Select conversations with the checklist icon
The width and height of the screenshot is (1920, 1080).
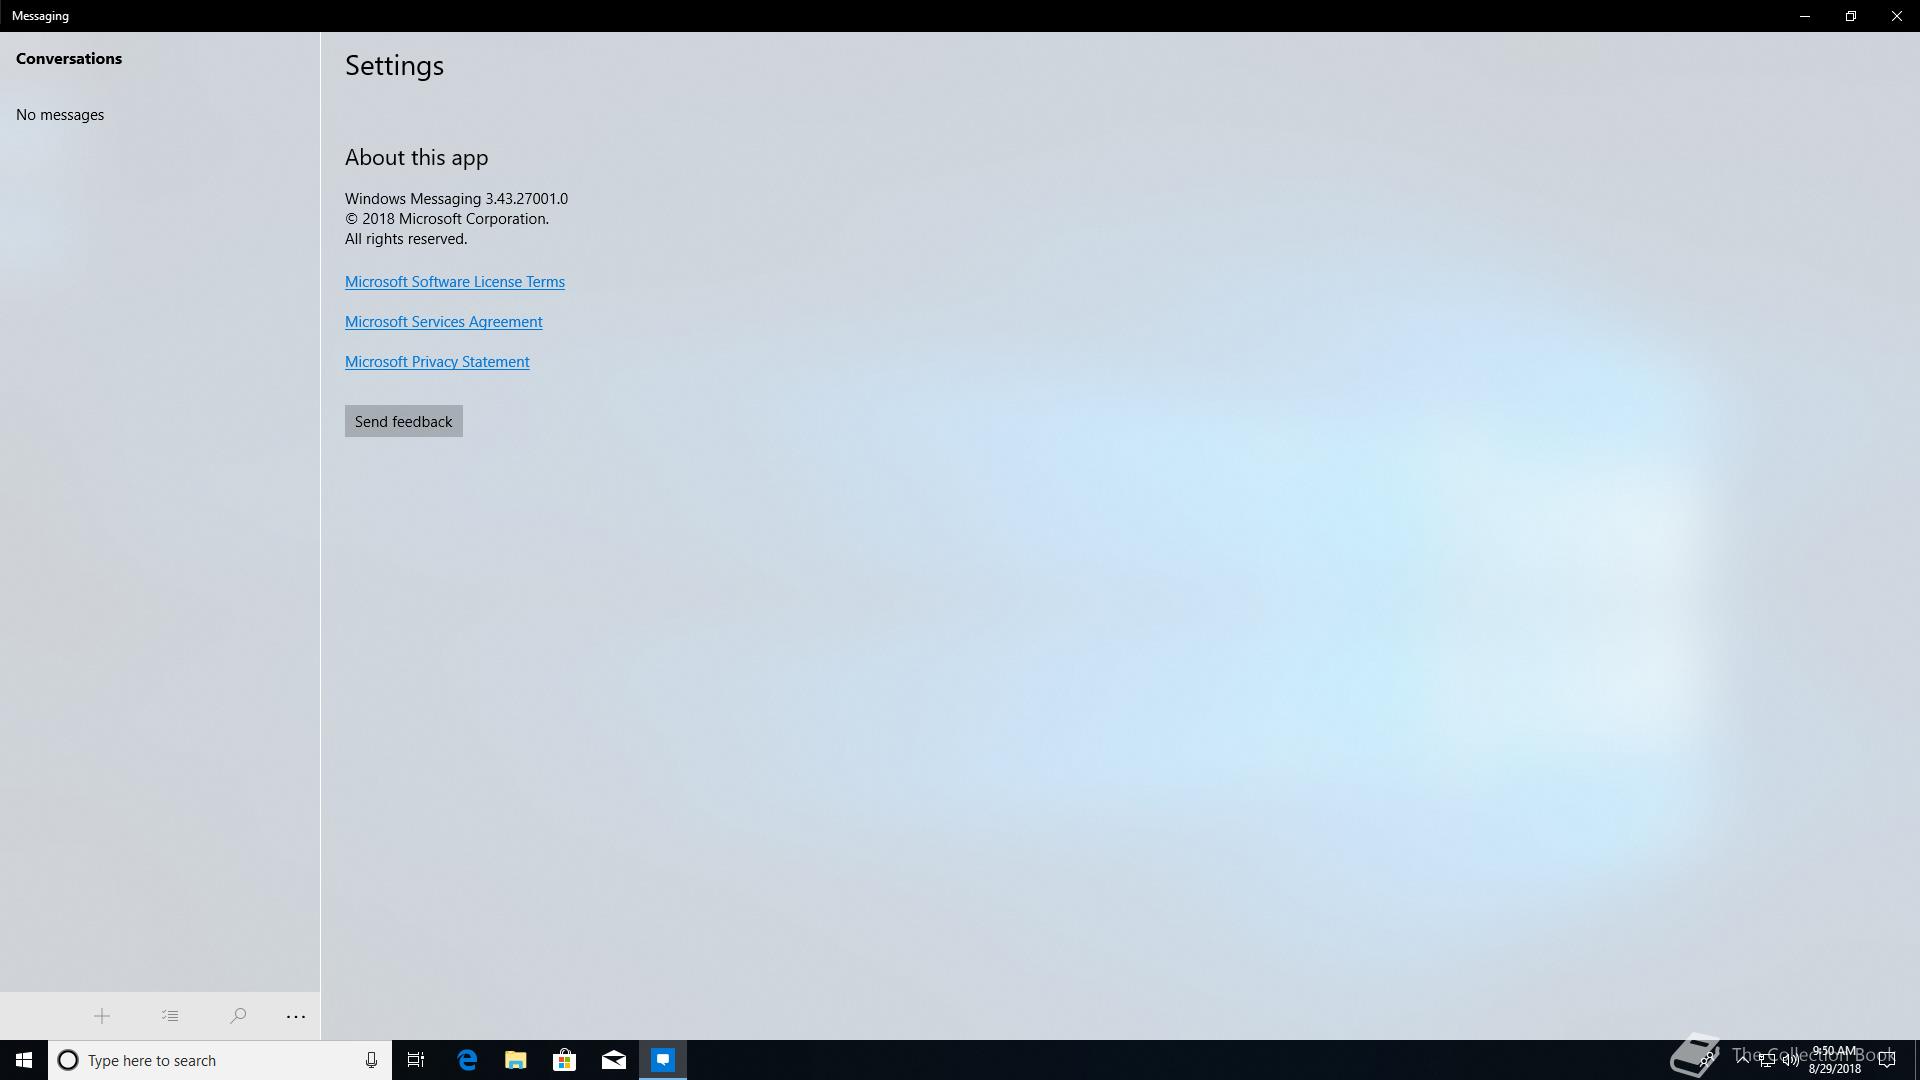pyautogui.click(x=170, y=1016)
